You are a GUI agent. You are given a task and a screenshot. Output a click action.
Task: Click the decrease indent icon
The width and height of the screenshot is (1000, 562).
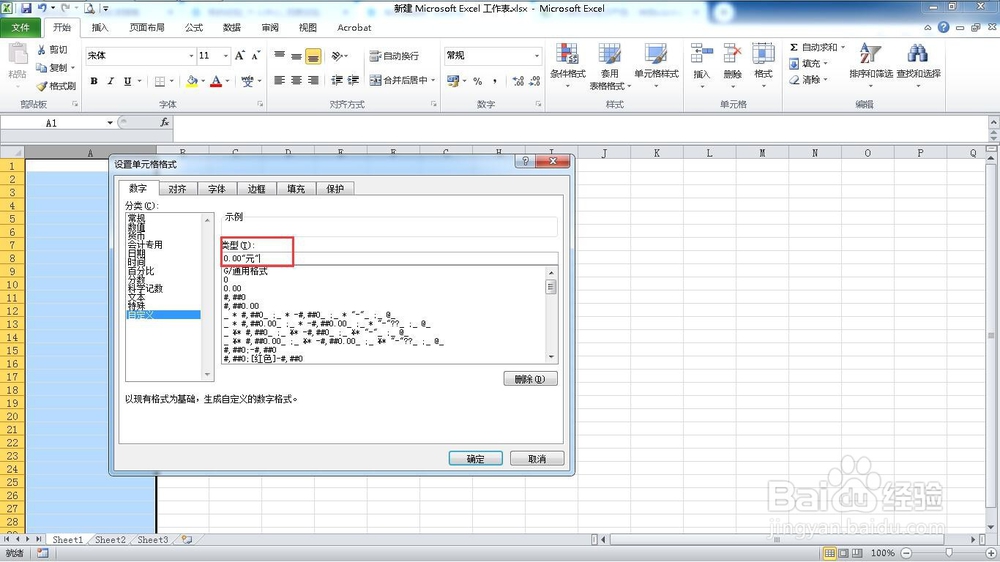337,80
